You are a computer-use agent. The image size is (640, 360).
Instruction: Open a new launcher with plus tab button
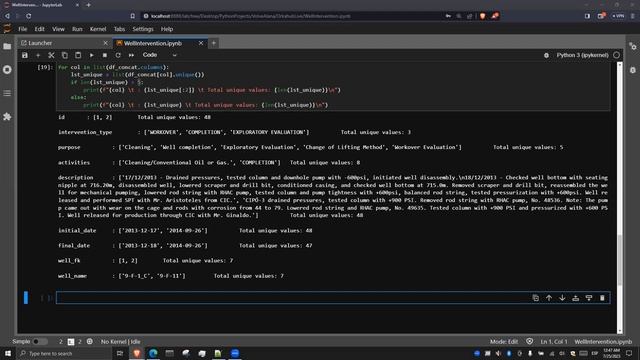point(213,43)
